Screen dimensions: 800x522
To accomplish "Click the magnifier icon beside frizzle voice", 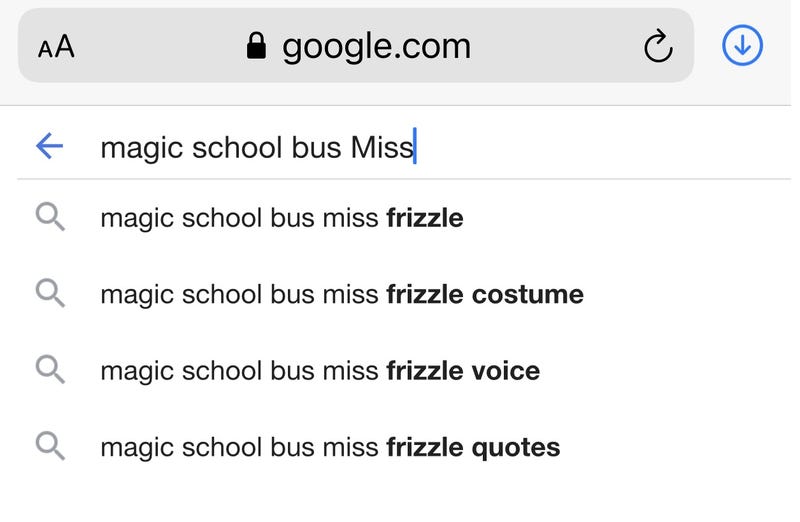I will click(x=50, y=370).
